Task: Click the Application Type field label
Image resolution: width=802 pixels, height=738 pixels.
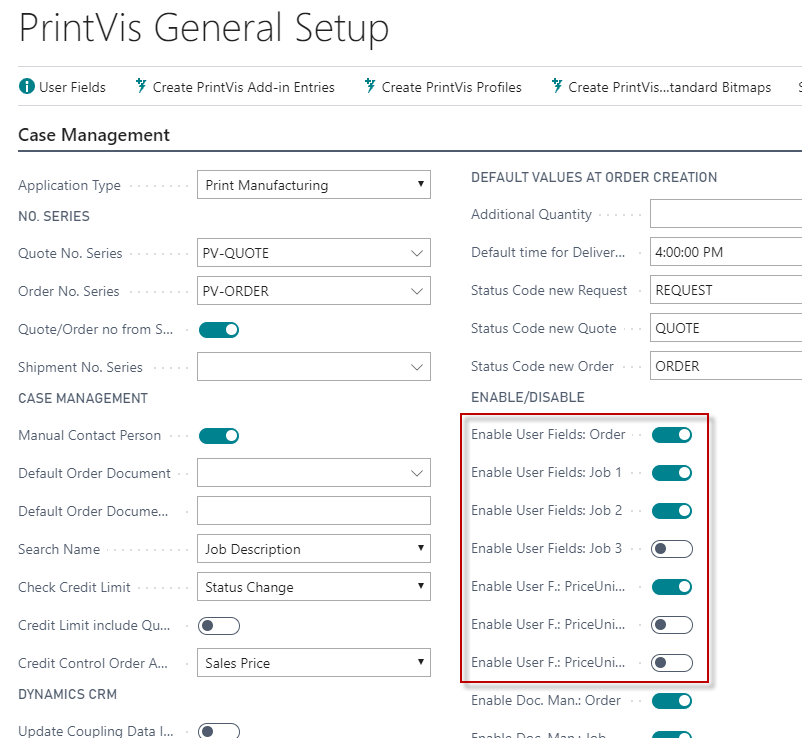Action: coord(70,185)
